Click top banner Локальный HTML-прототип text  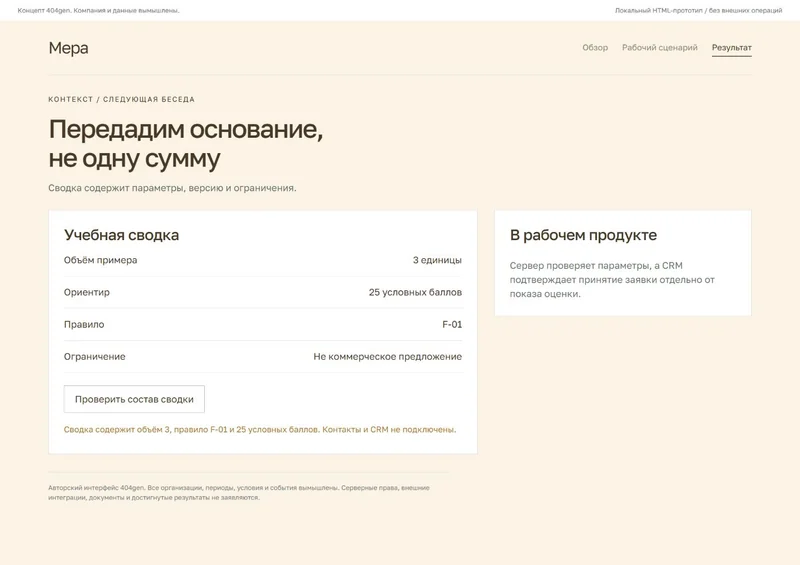click(698, 10)
